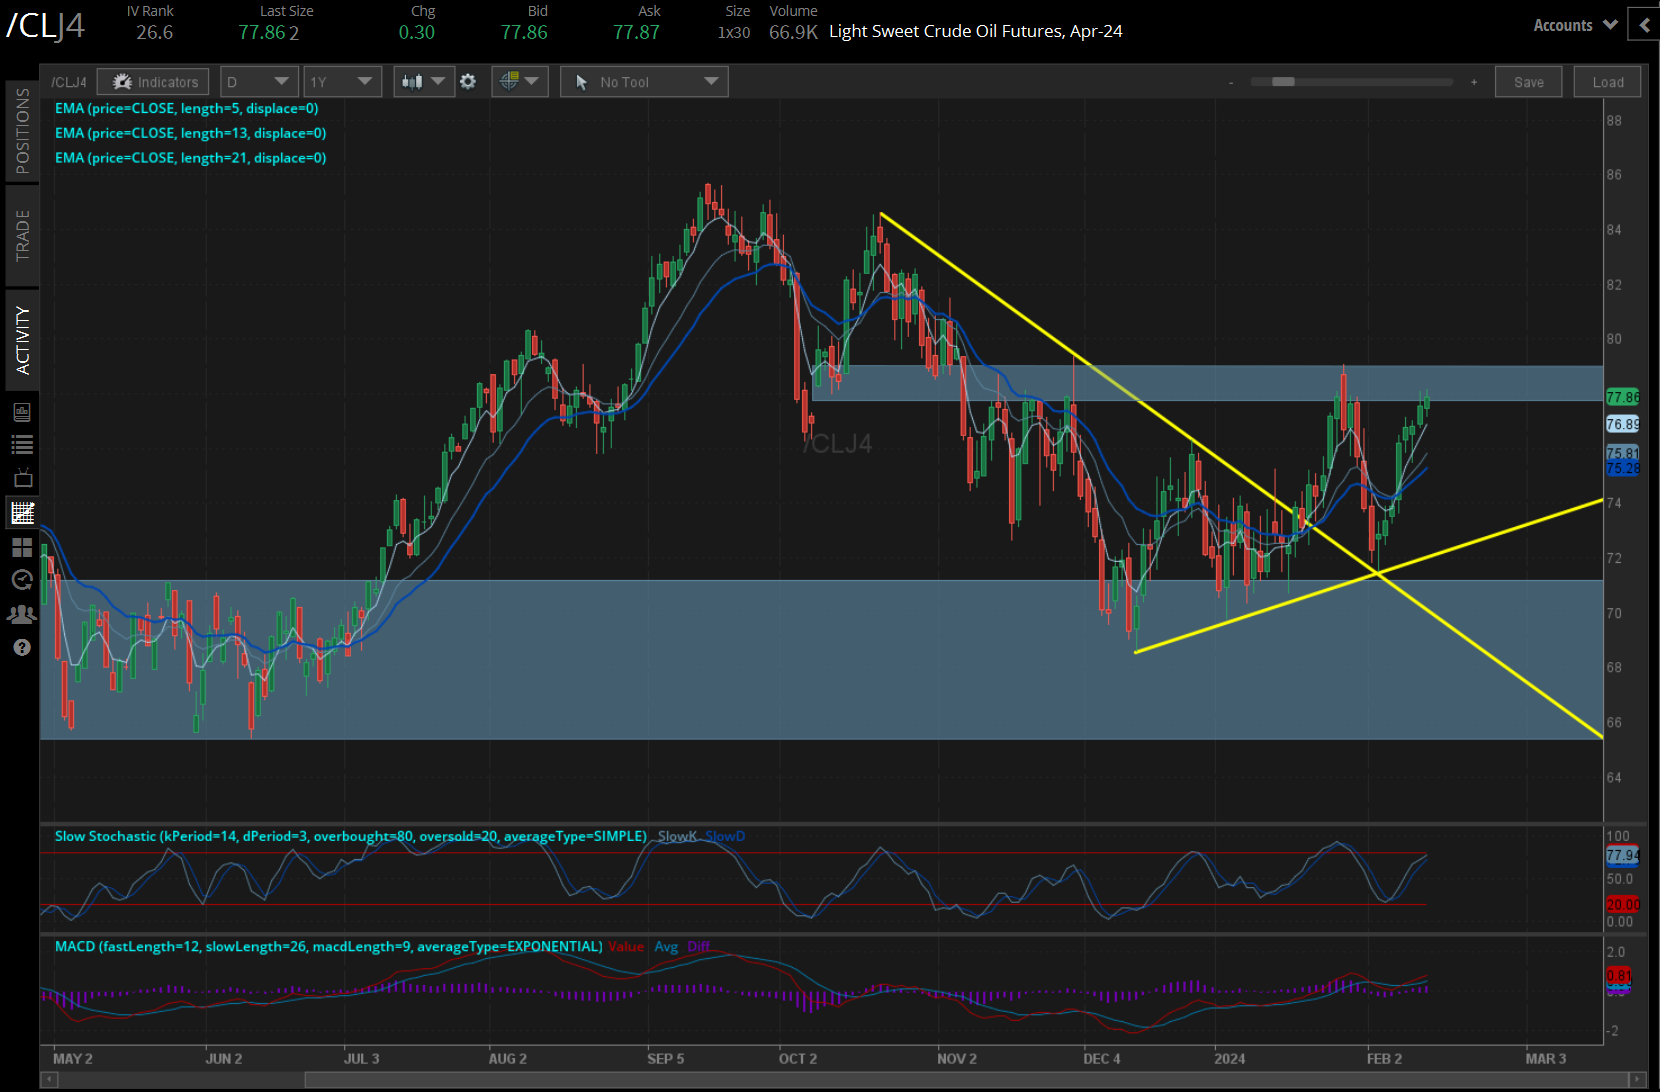1660x1092 pixels.
Task: Click the 2024 date axis label
Action: click(1230, 1058)
